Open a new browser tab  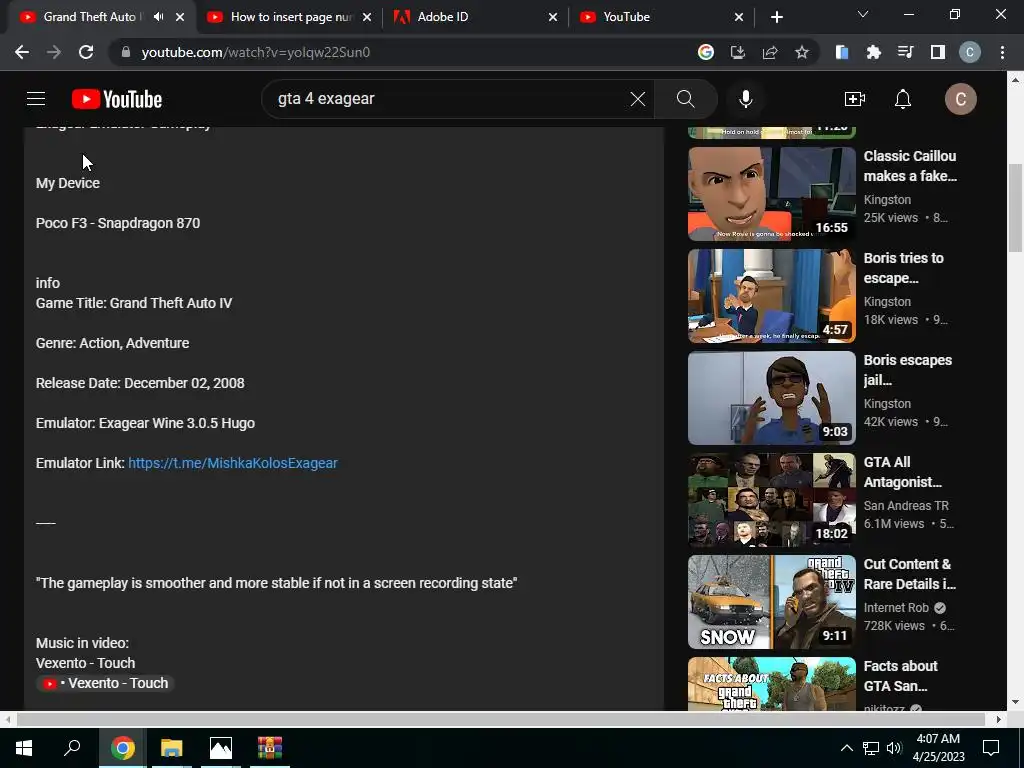click(776, 17)
